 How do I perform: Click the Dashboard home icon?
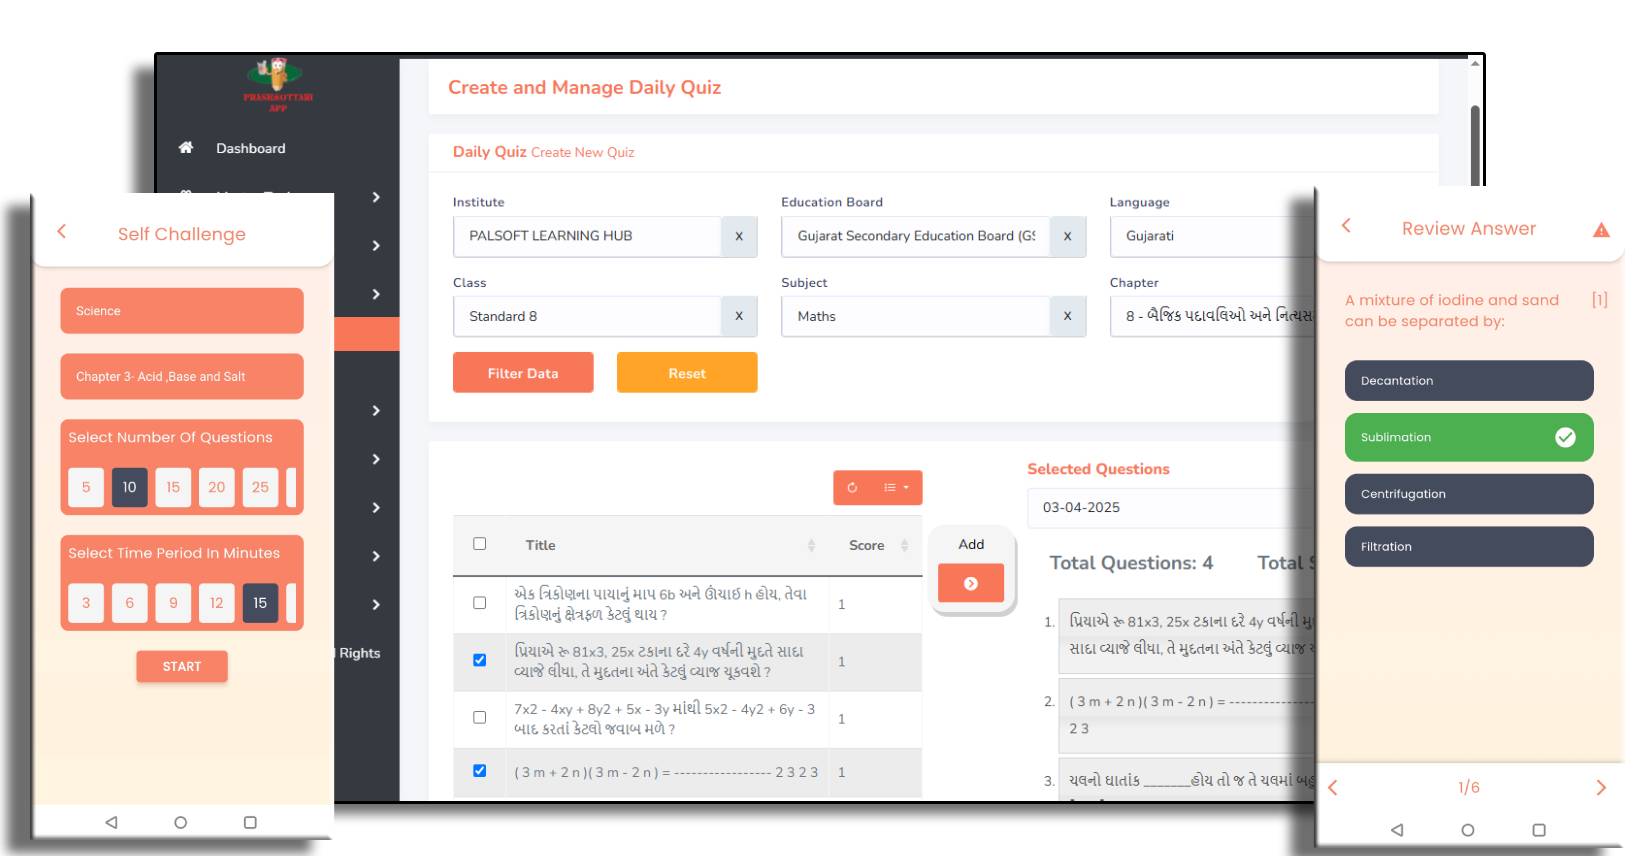pyautogui.click(x=185, y=148)
